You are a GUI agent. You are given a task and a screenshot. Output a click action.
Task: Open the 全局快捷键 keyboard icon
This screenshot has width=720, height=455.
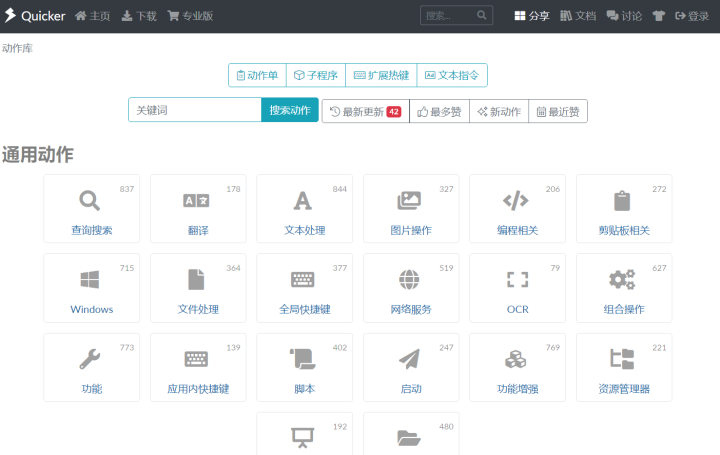pos(303,280)
